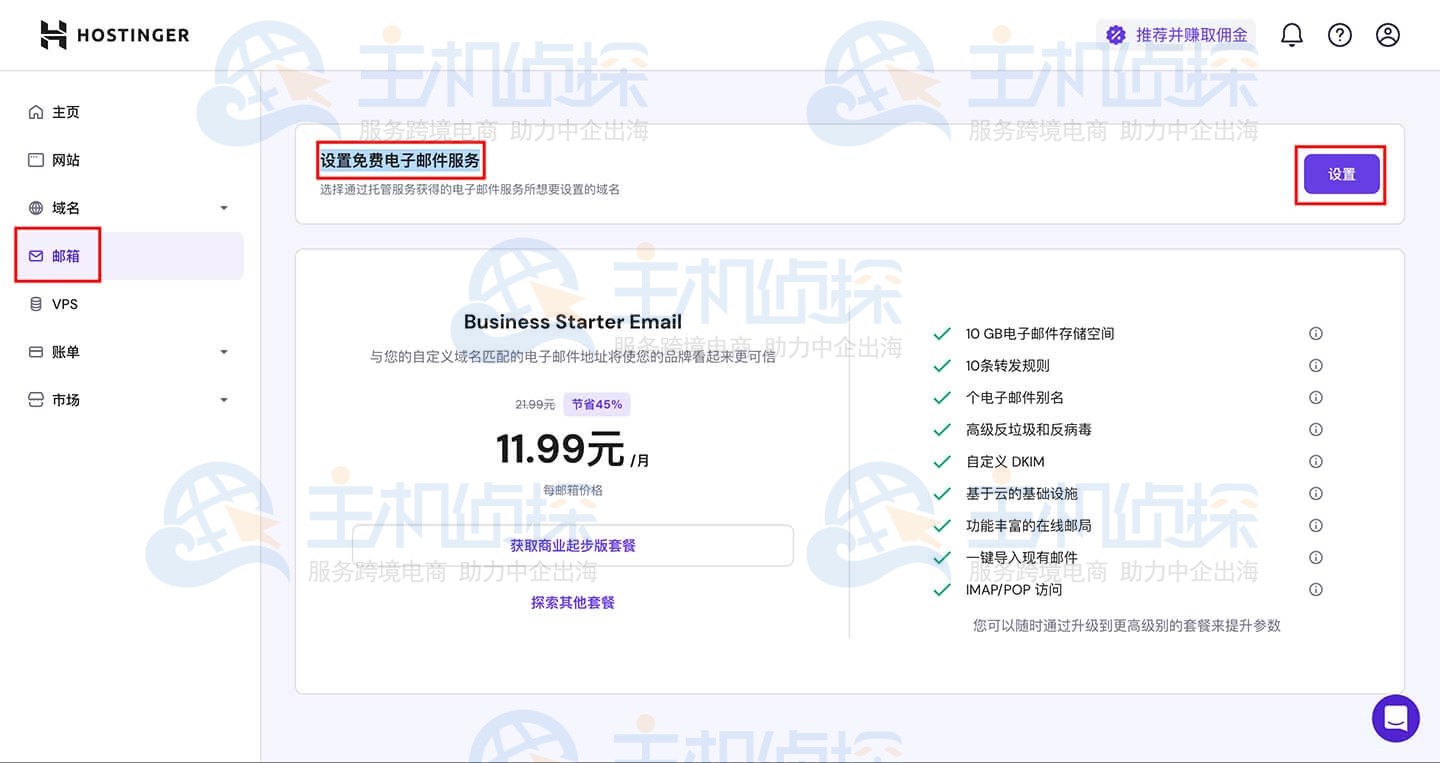Click info icon beside IMAP/POP 访问
This screenshot has height=763, width=1440.
click(1316, 590)
